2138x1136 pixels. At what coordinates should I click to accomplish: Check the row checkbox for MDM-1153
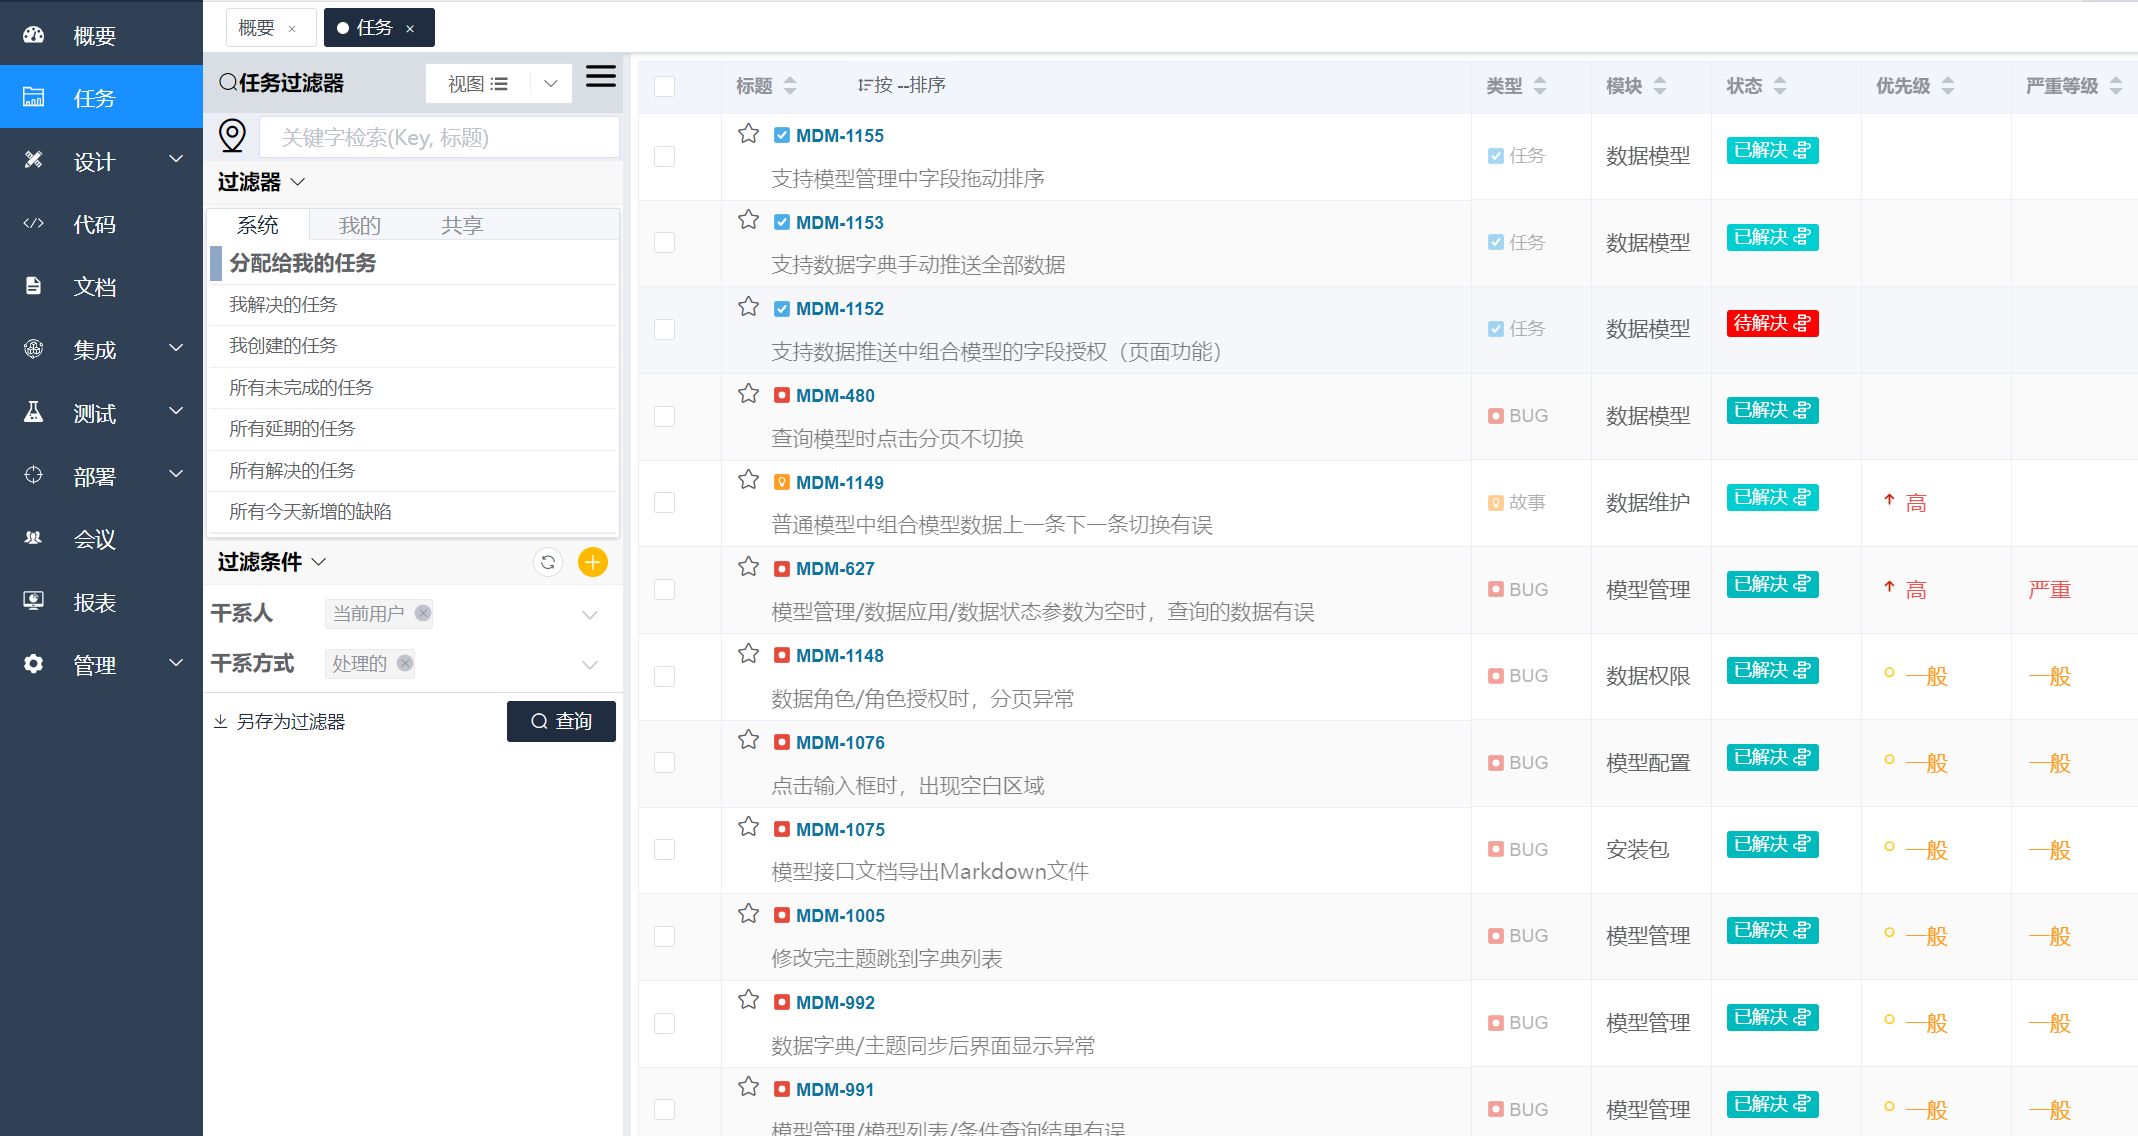pyautogui.click(x=664, y=242)
